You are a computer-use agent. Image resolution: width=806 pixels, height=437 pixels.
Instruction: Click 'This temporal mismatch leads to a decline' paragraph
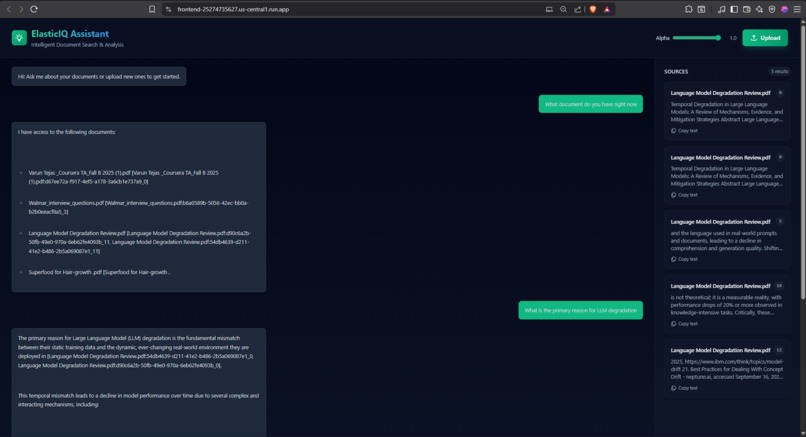pyautogui.click(x=138, y=400)
